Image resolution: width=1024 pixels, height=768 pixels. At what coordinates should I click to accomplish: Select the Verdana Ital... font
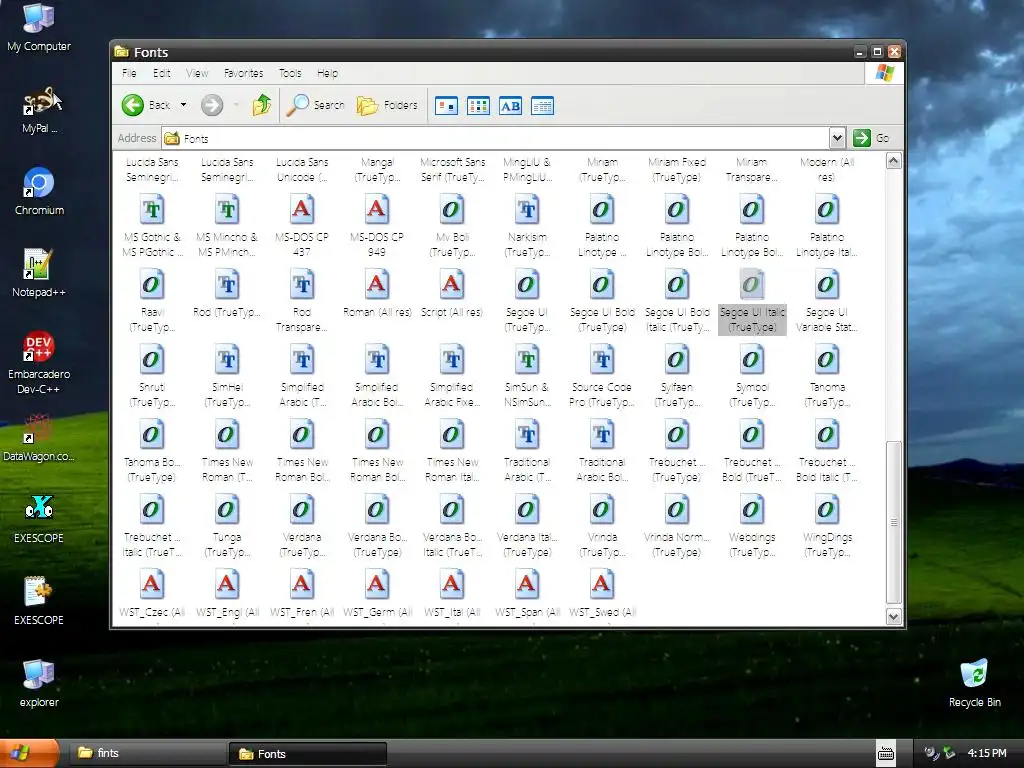click(527, 526)
